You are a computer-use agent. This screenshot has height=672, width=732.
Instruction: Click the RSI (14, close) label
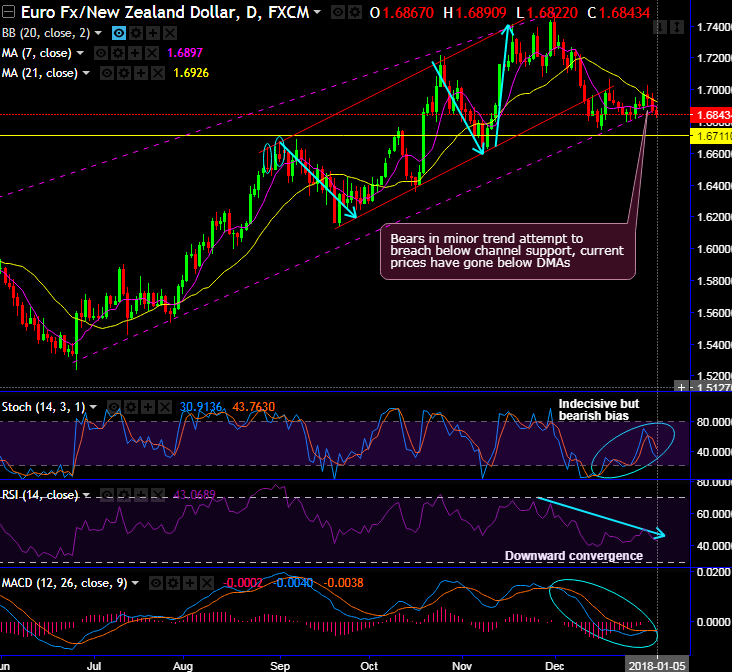pos(40,495)
